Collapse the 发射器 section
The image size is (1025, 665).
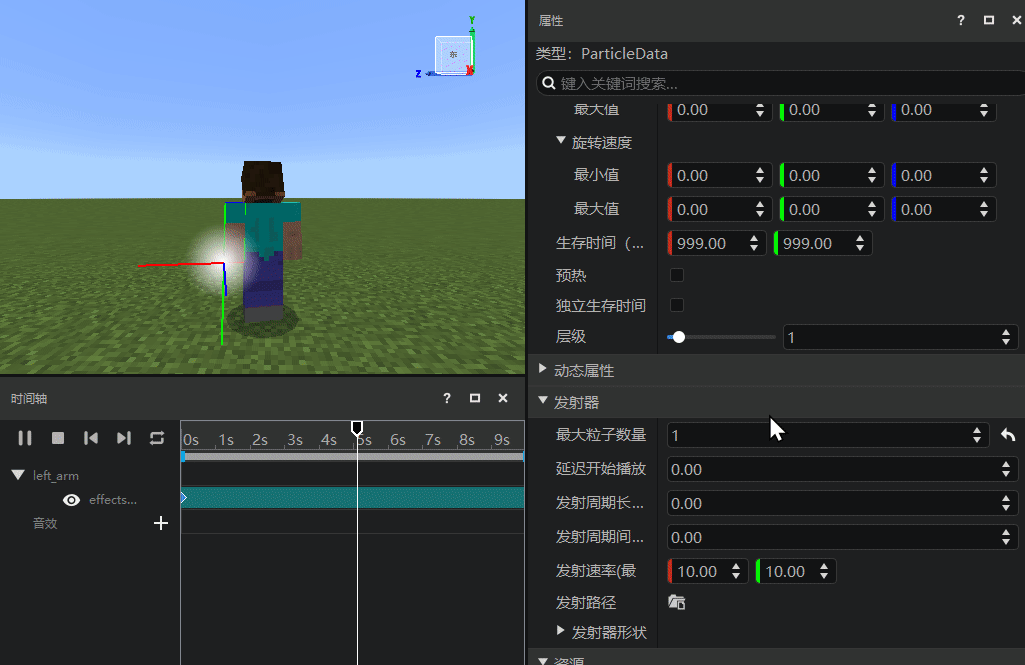click(543, 400)
